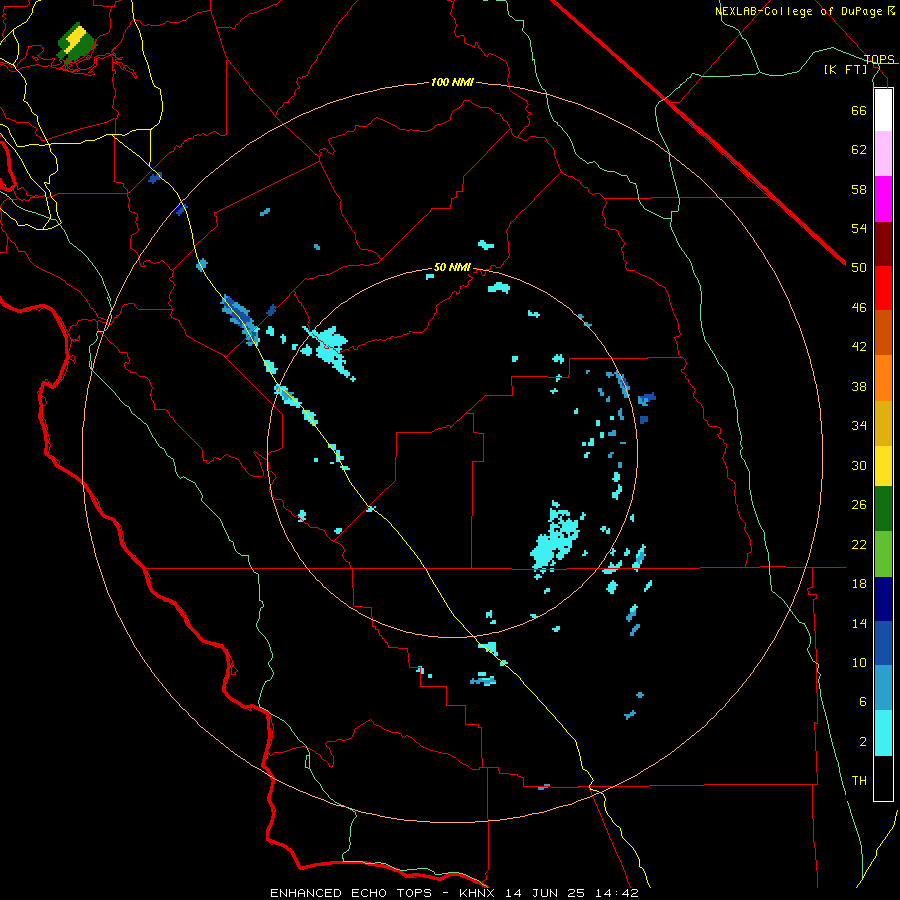Click legend value "54"

click(859, 228)
